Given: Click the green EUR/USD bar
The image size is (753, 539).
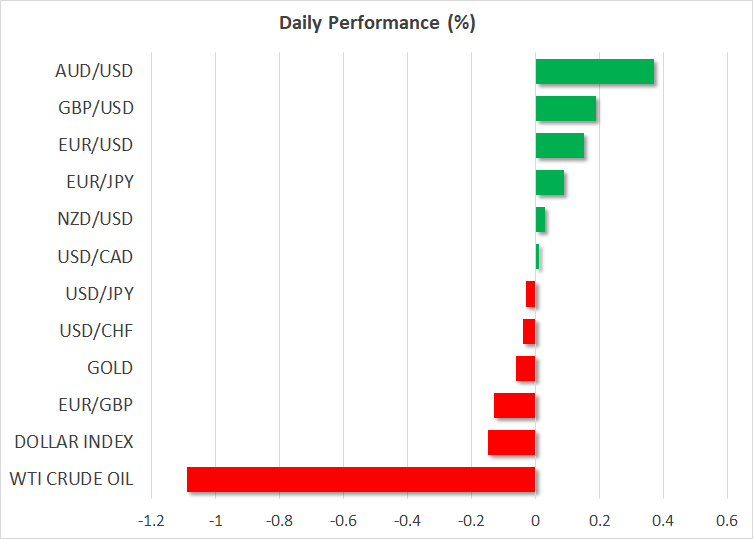Looking at the screenshot, I should pos(559,145).
